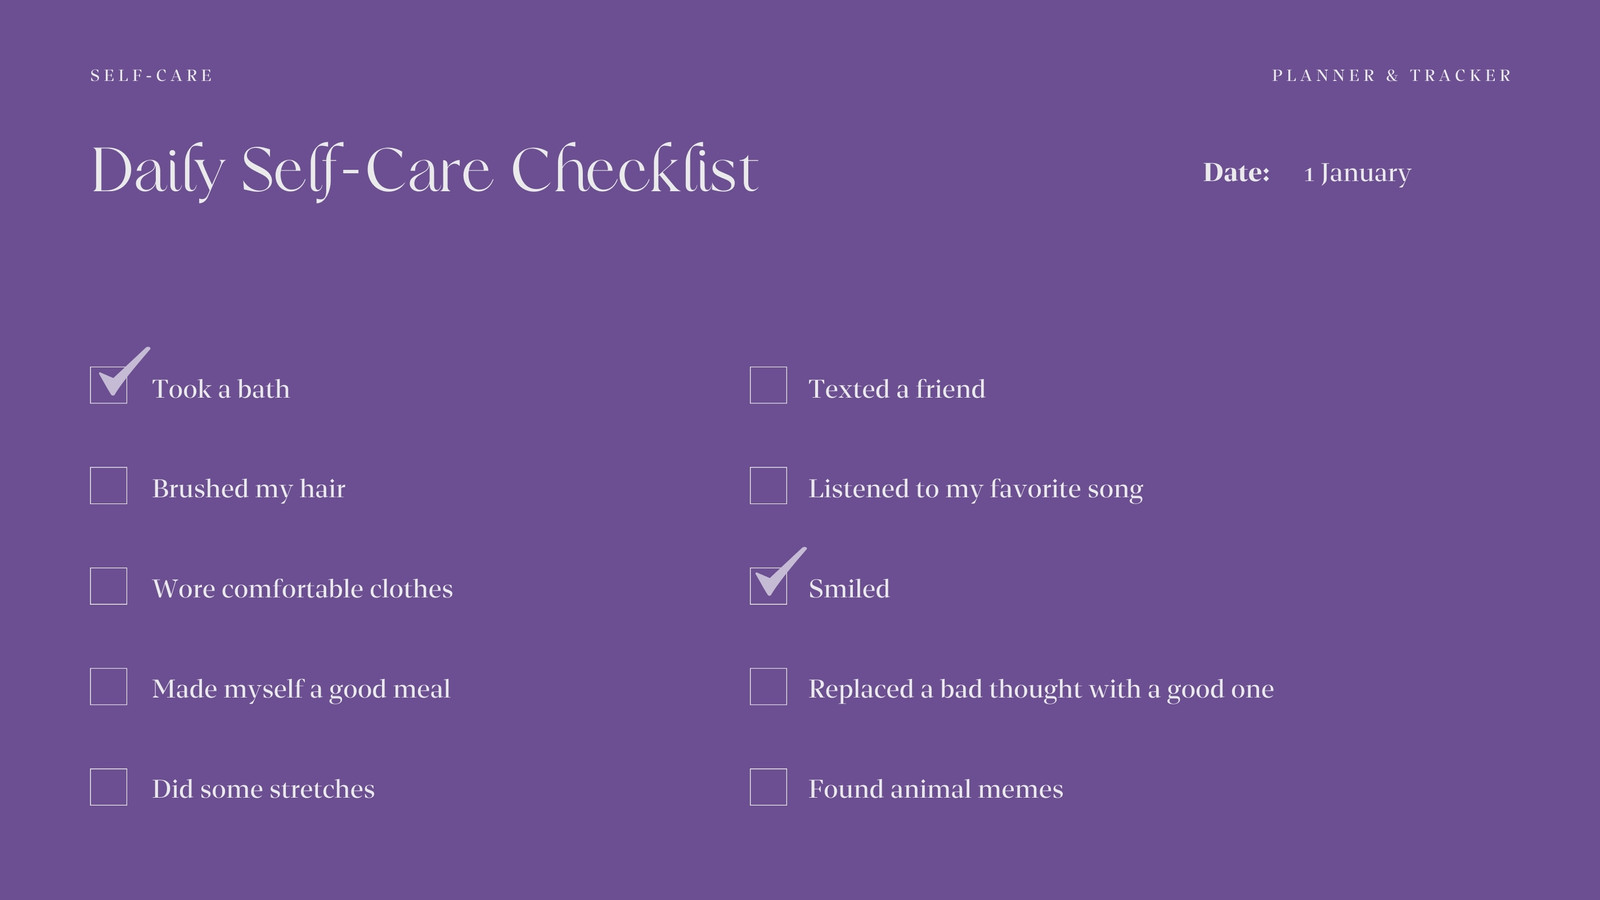The width and height of the screenshot is (1600, 900).
Task: Check the Did some stretches box
Action: point(108,786)
